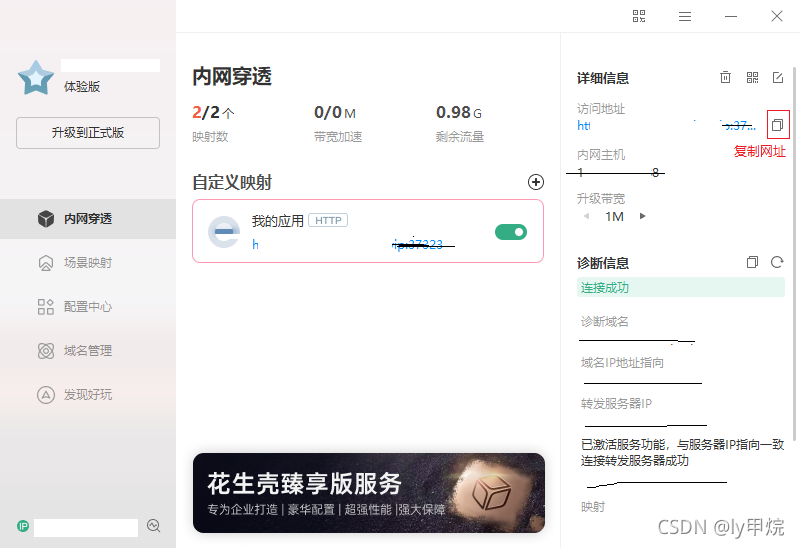Select 内网穿透 in the sidebar

(x=88, y=219)
